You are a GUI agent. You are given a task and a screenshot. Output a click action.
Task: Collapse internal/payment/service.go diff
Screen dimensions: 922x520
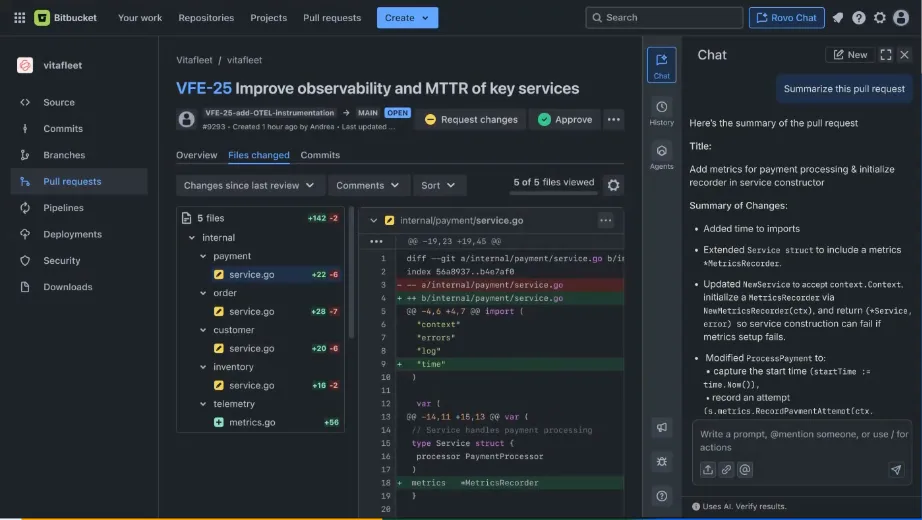click(x=373, y=221)
